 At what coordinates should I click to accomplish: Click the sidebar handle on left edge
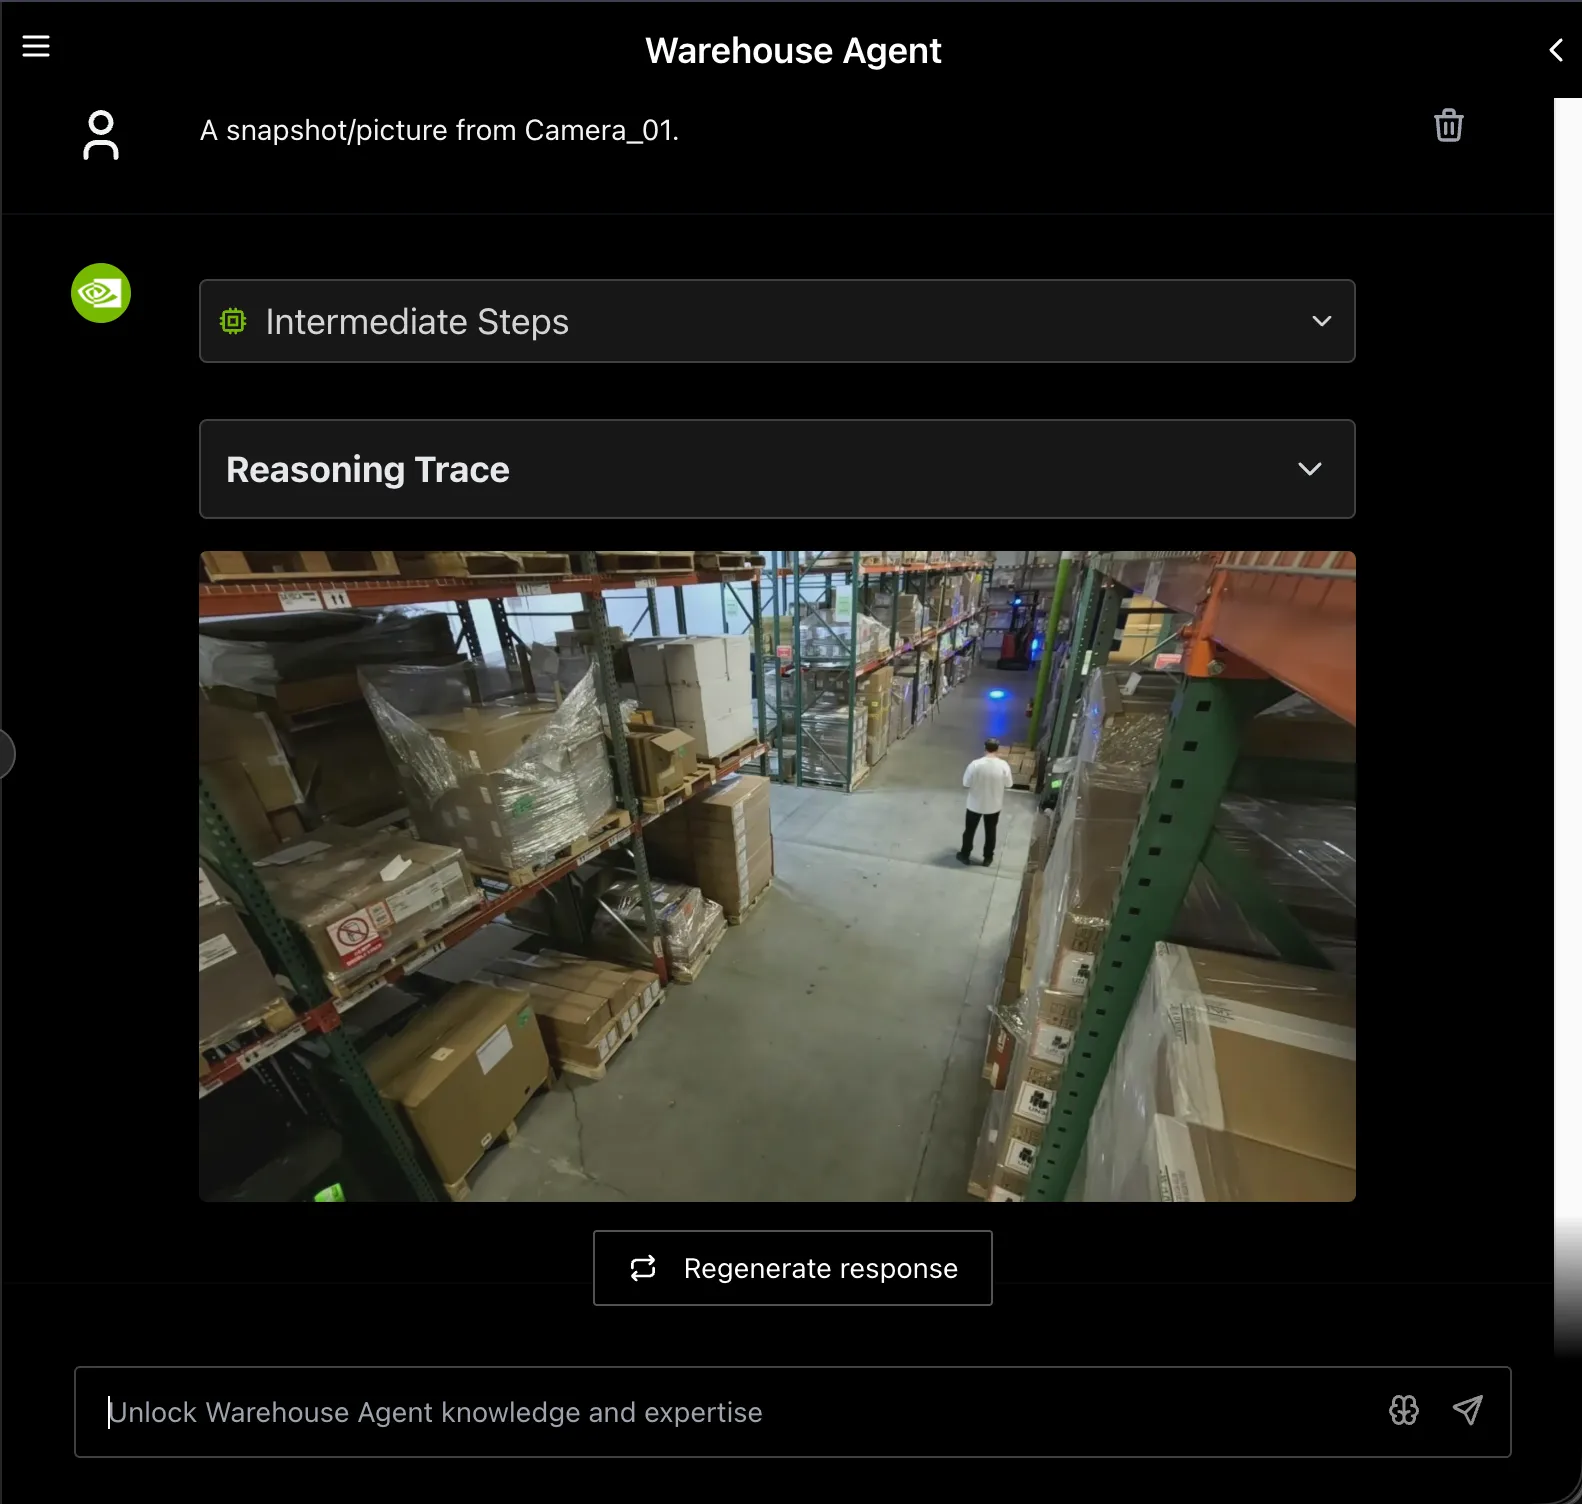click(x=6, y=754)
